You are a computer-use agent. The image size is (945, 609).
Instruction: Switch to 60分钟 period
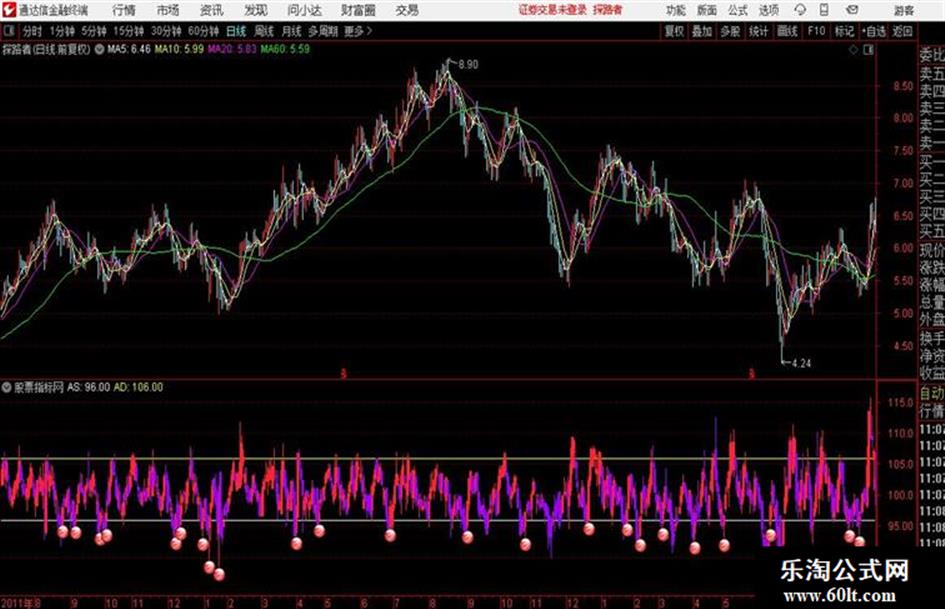[x=204, y=31]
